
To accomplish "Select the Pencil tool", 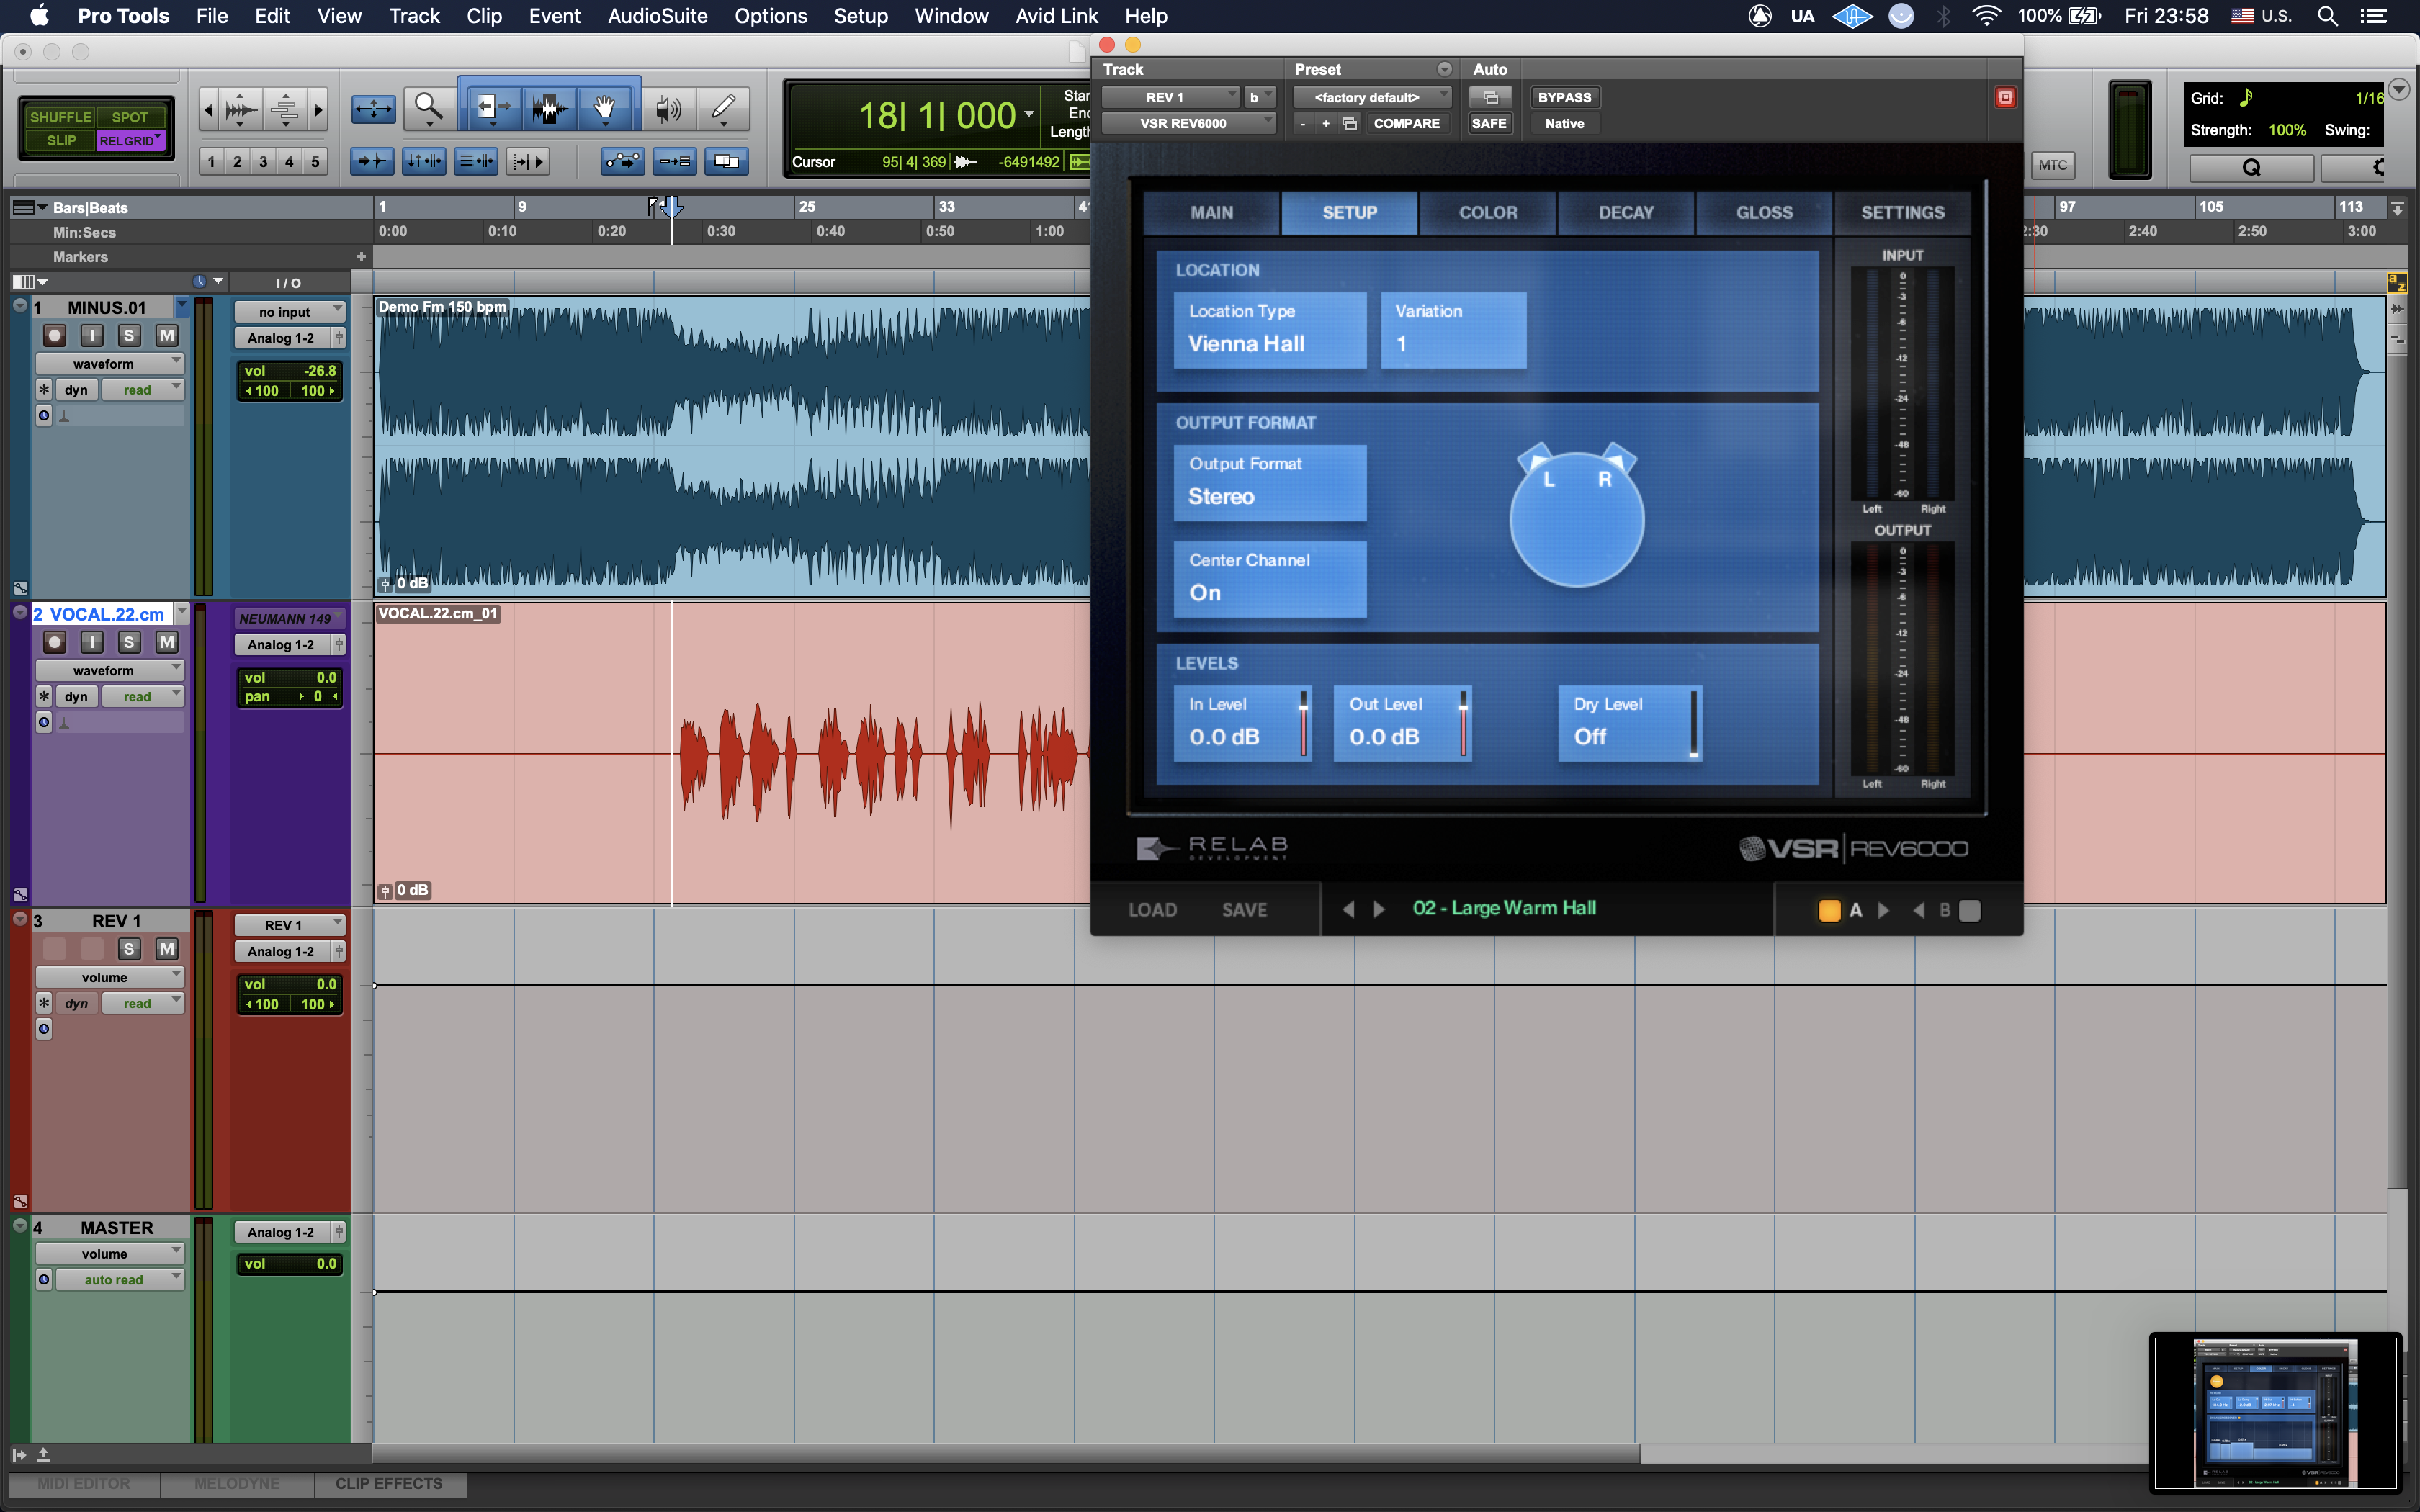I will pyautogui.click(x=723, y=107).
